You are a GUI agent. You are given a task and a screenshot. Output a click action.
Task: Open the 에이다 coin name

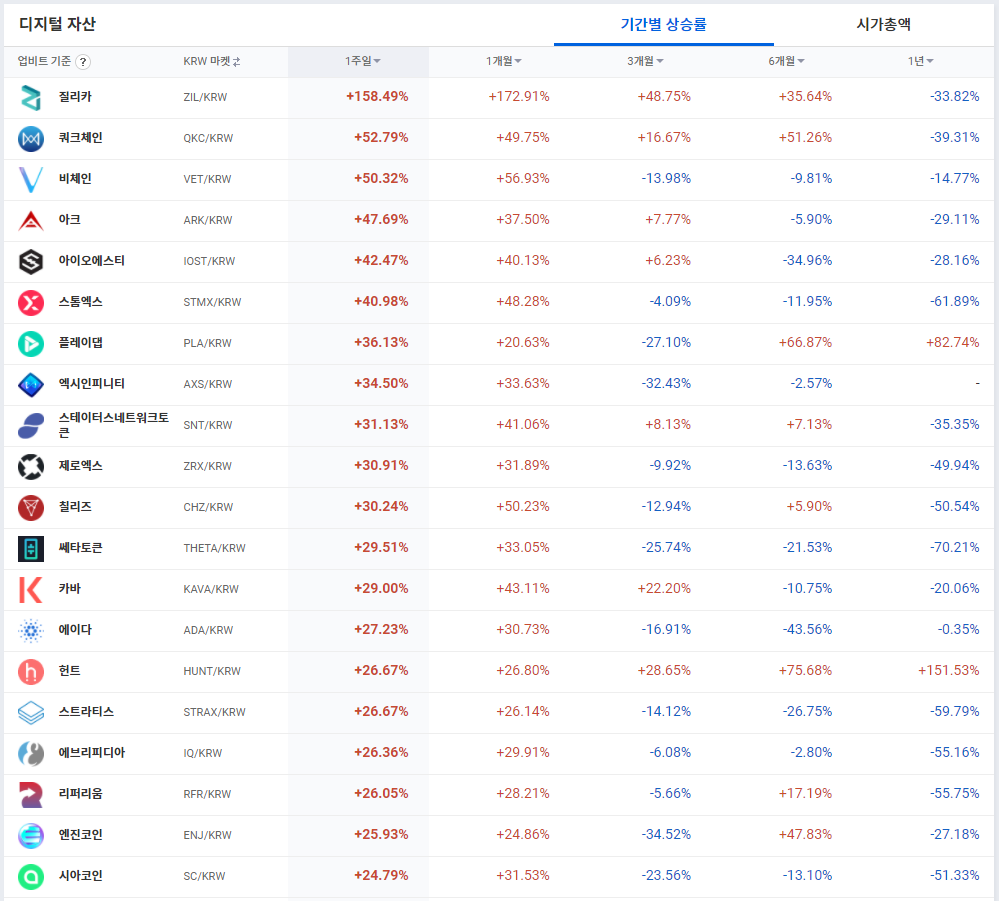pos(75,630)
